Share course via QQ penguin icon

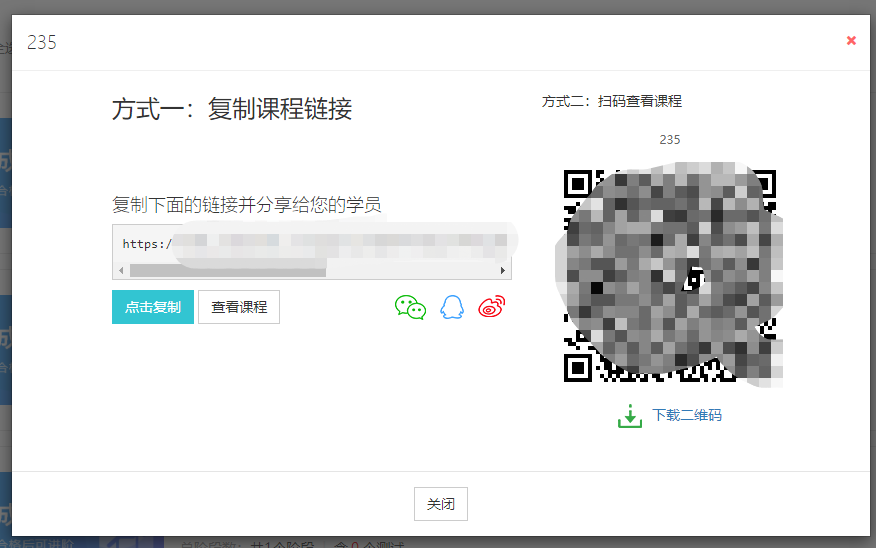[x=452, y=307]
